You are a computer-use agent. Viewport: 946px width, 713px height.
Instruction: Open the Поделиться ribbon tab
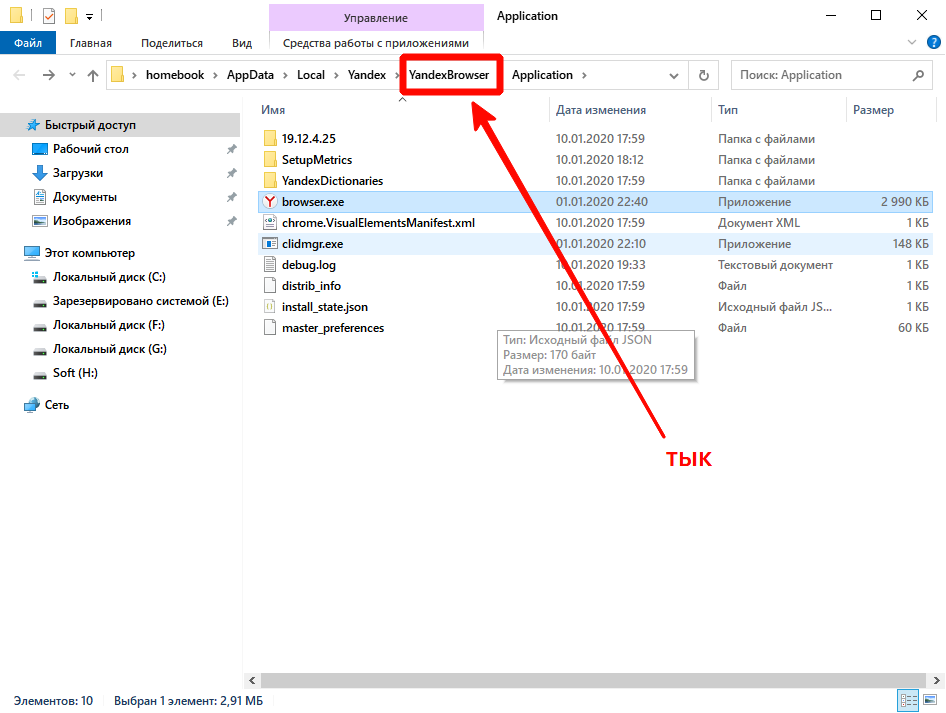point(172,43)
